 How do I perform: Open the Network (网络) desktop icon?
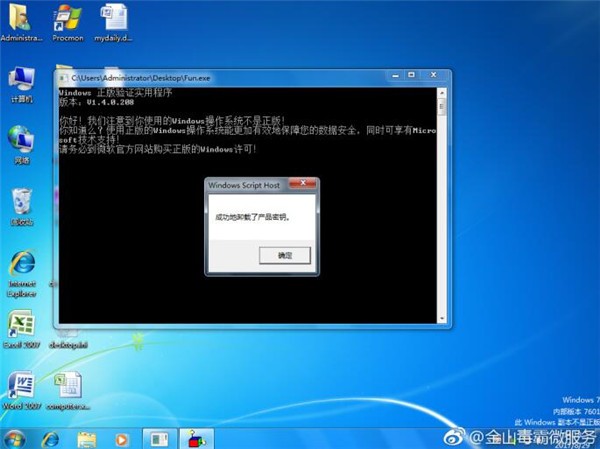[x=21, y=145]
